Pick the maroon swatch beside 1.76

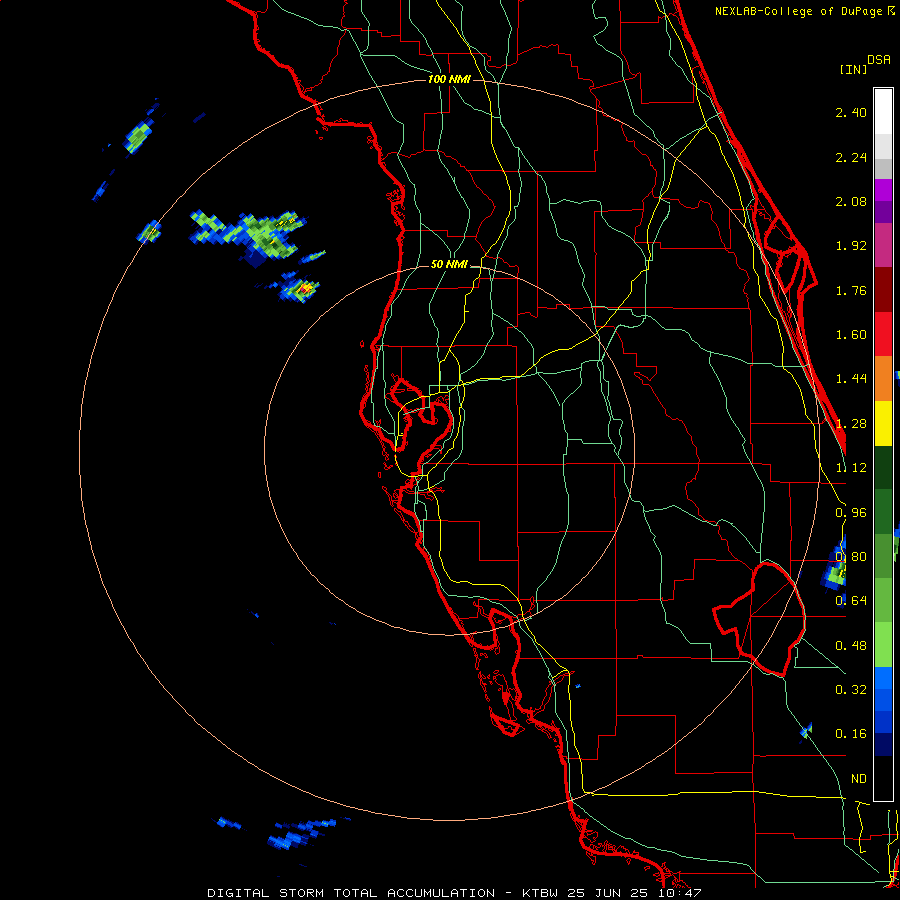pos(883,290)
